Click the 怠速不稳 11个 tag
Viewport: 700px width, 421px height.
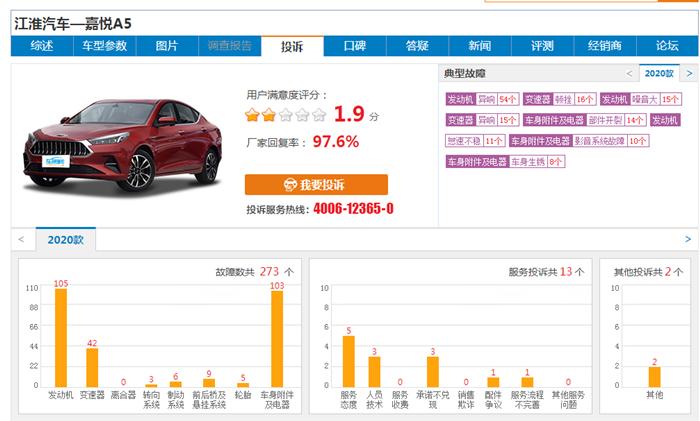click(475, 141)
